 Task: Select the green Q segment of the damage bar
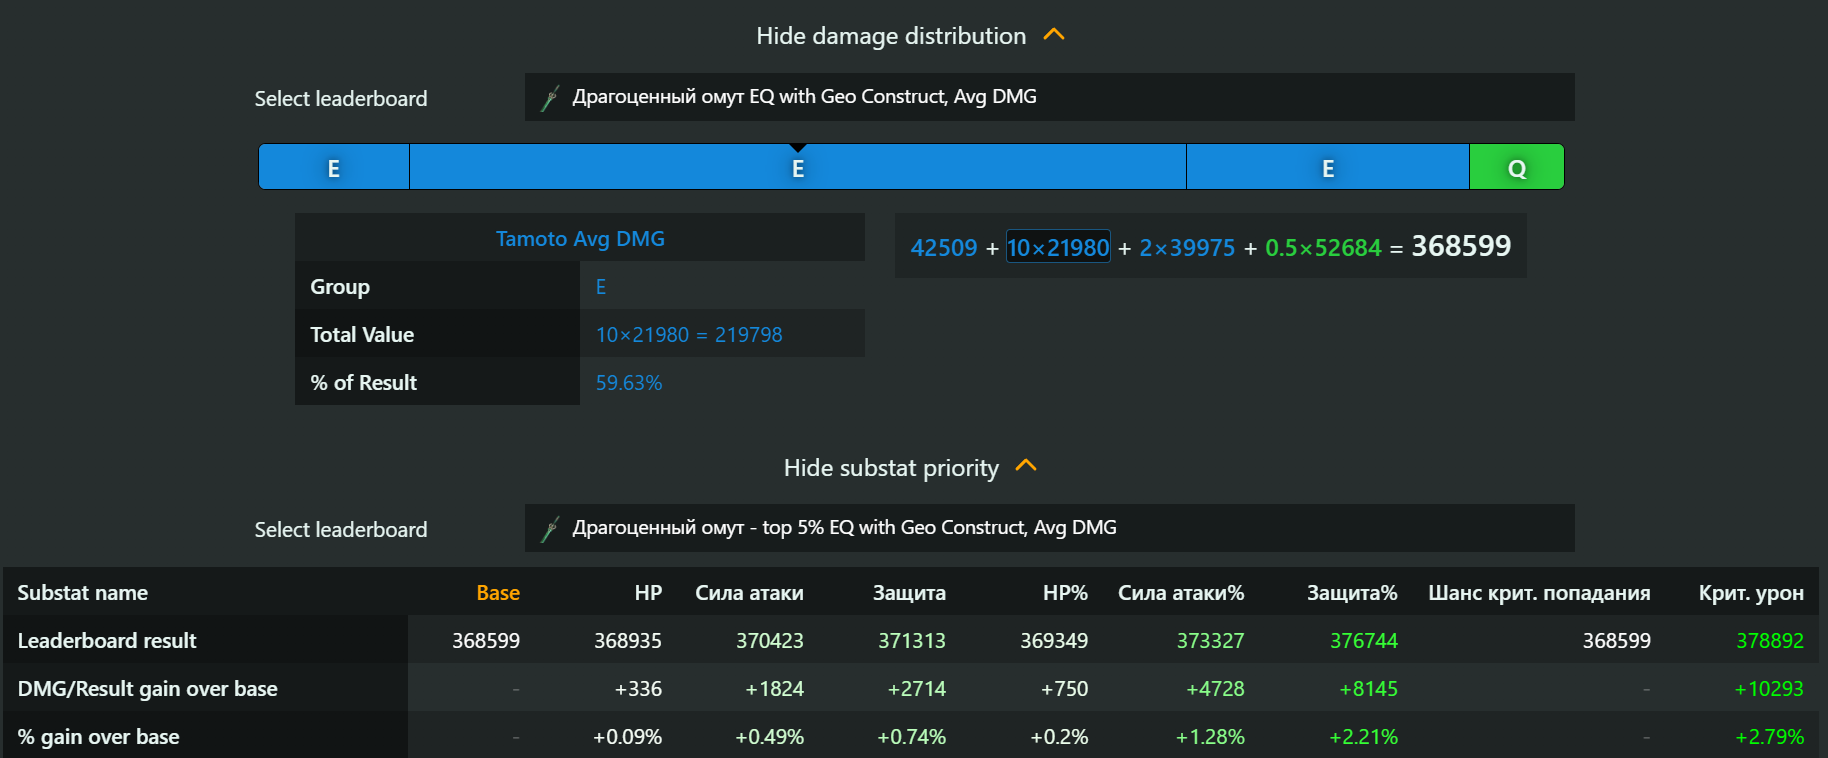(x=1517, y=167)
